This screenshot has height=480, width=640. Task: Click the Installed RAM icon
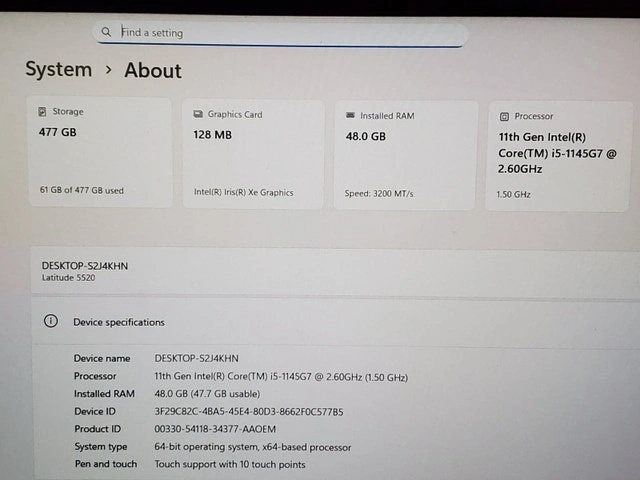pyautogui.click(x=350, y=116)
